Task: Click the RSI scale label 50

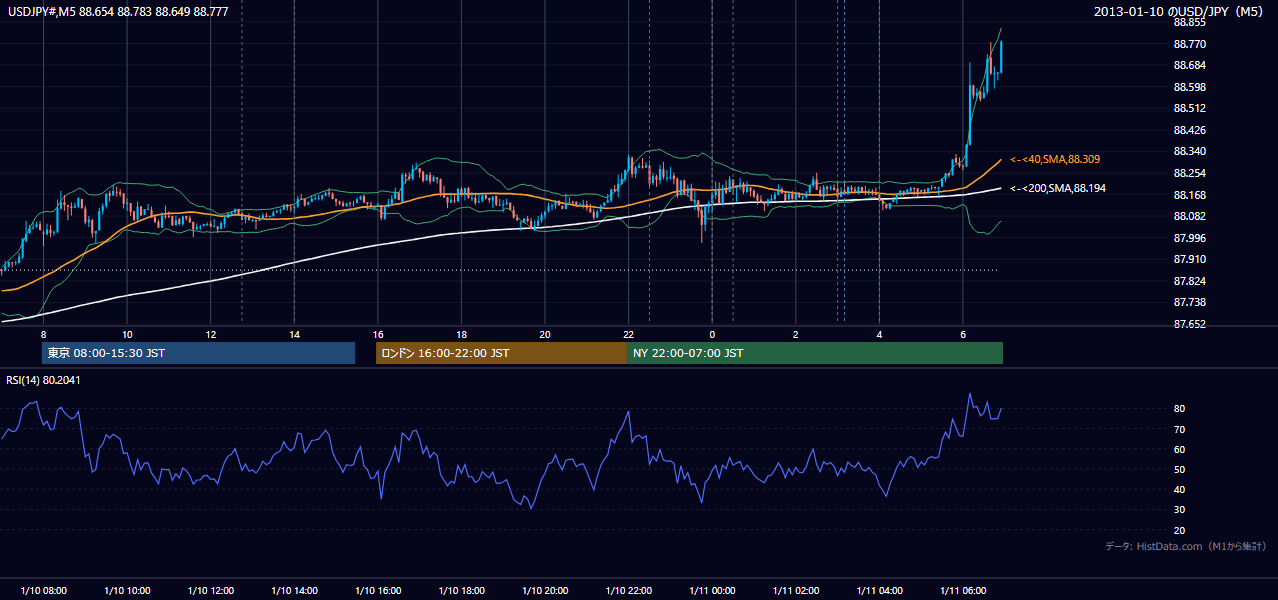Action: pos(1180,469)
